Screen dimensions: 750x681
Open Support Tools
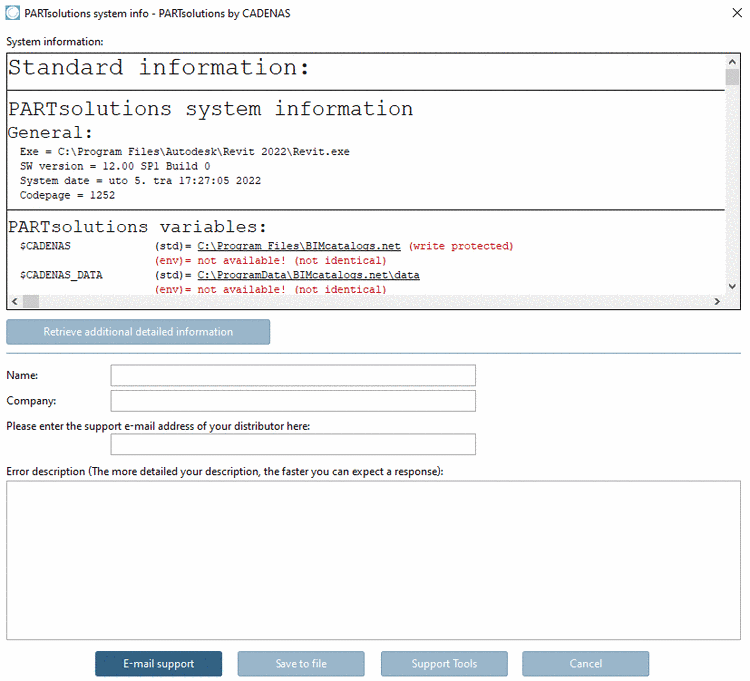pyautogui.click(x=444, y=663)
